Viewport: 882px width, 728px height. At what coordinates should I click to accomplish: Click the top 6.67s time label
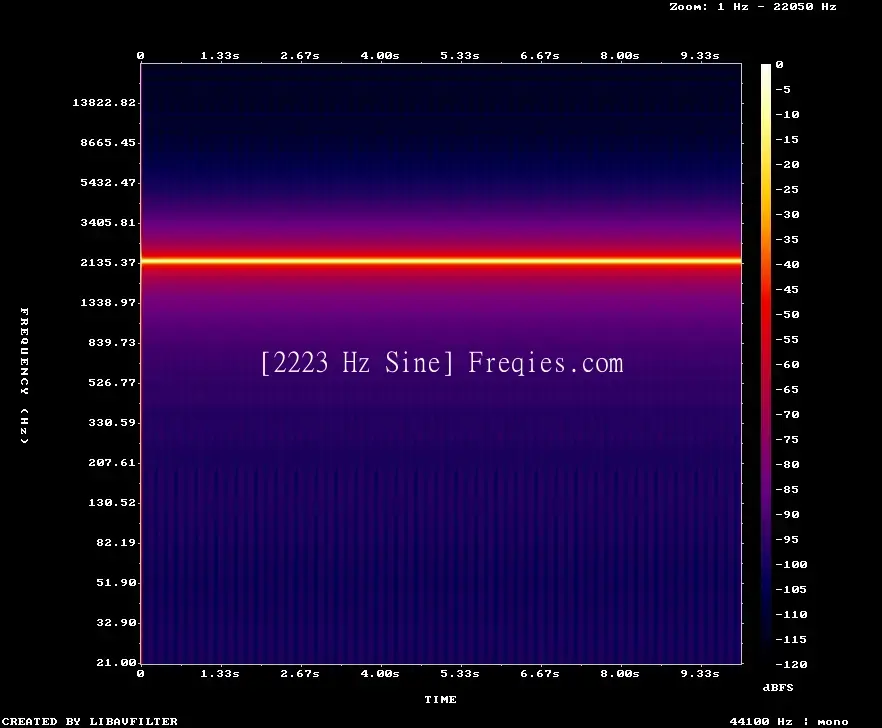[539, 56]
